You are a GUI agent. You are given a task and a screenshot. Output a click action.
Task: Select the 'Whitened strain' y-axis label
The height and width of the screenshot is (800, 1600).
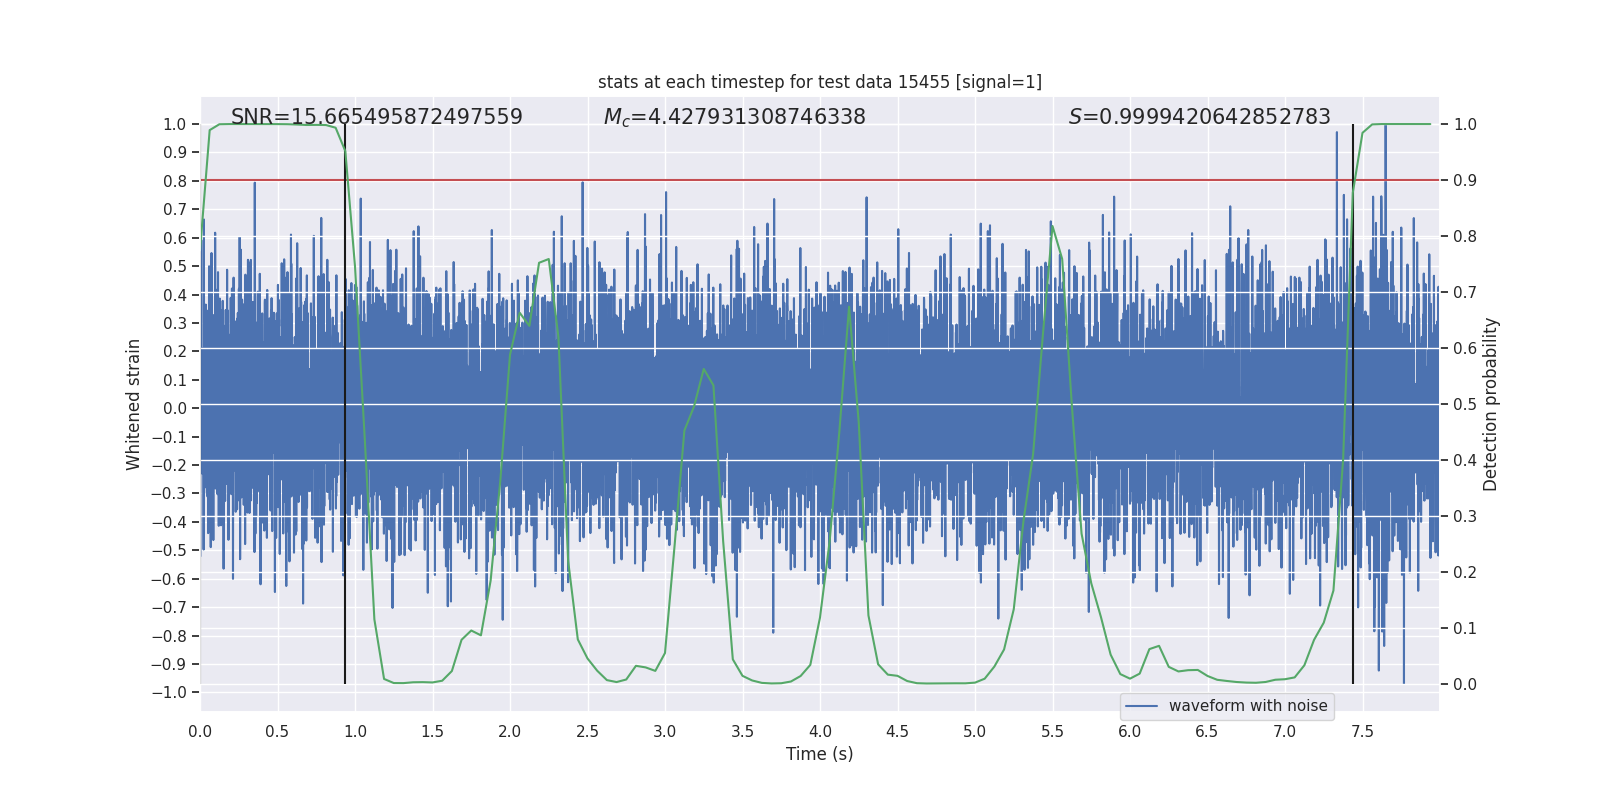[134, 404]
